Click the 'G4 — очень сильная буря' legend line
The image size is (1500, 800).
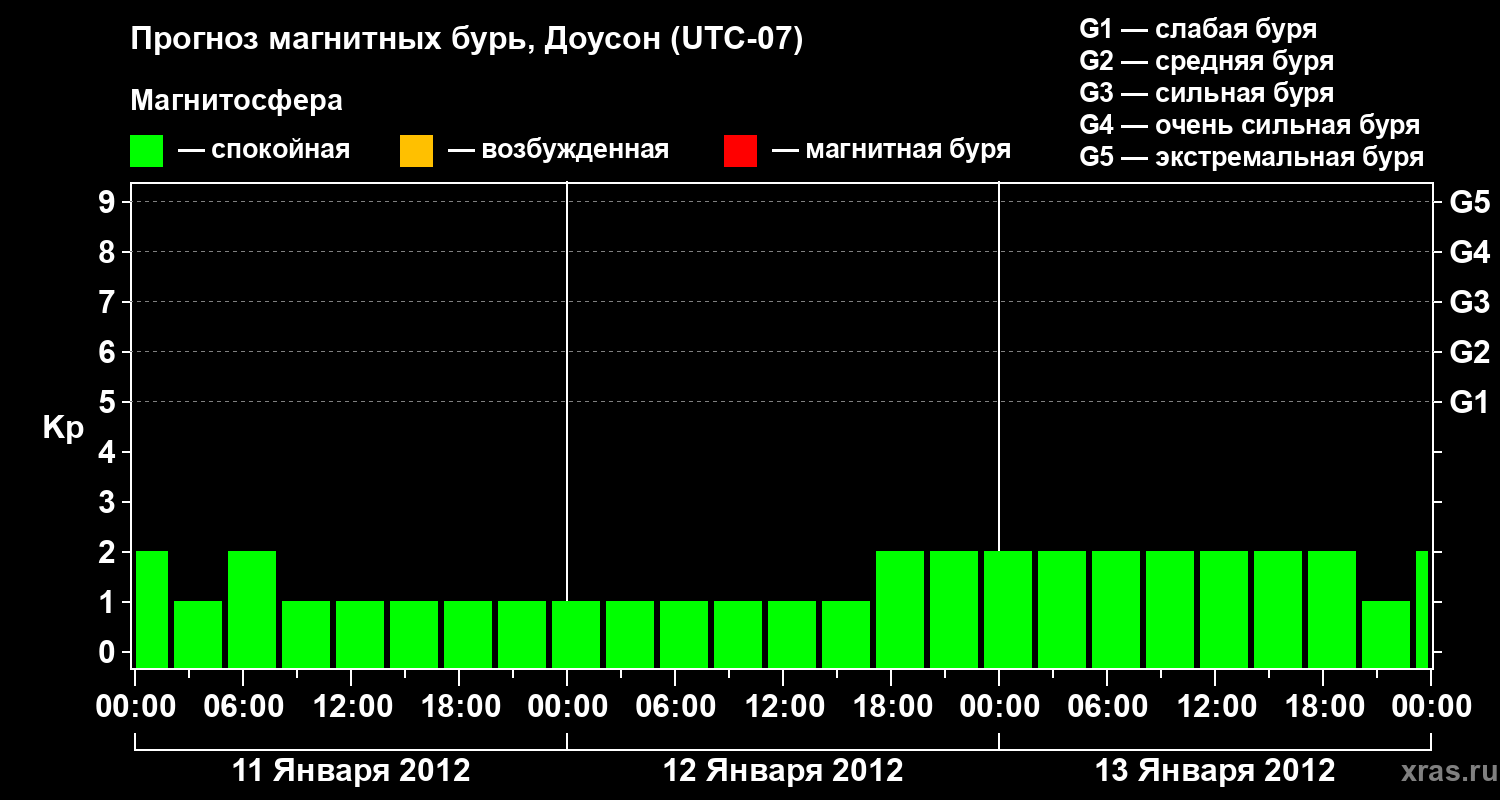1250,125
